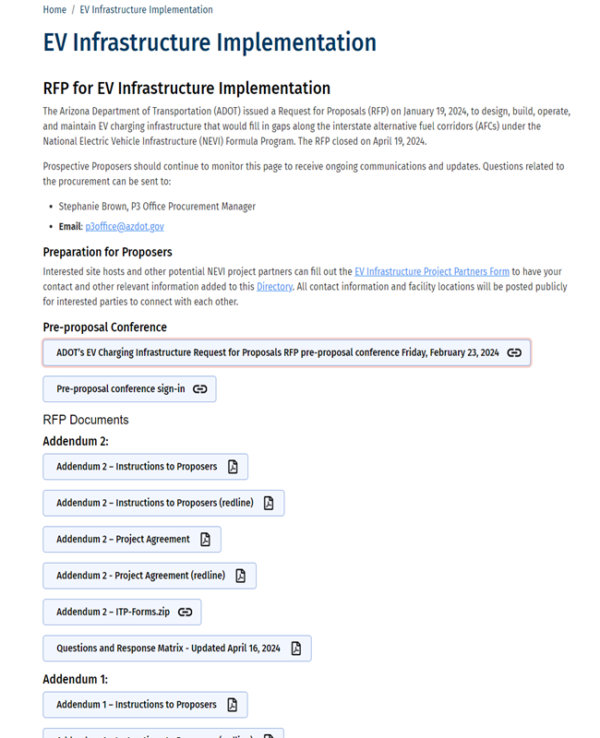Click PDF icon on Addendum 1 Instructions to Proposers

pyautogui.click(x=232, y=705)
